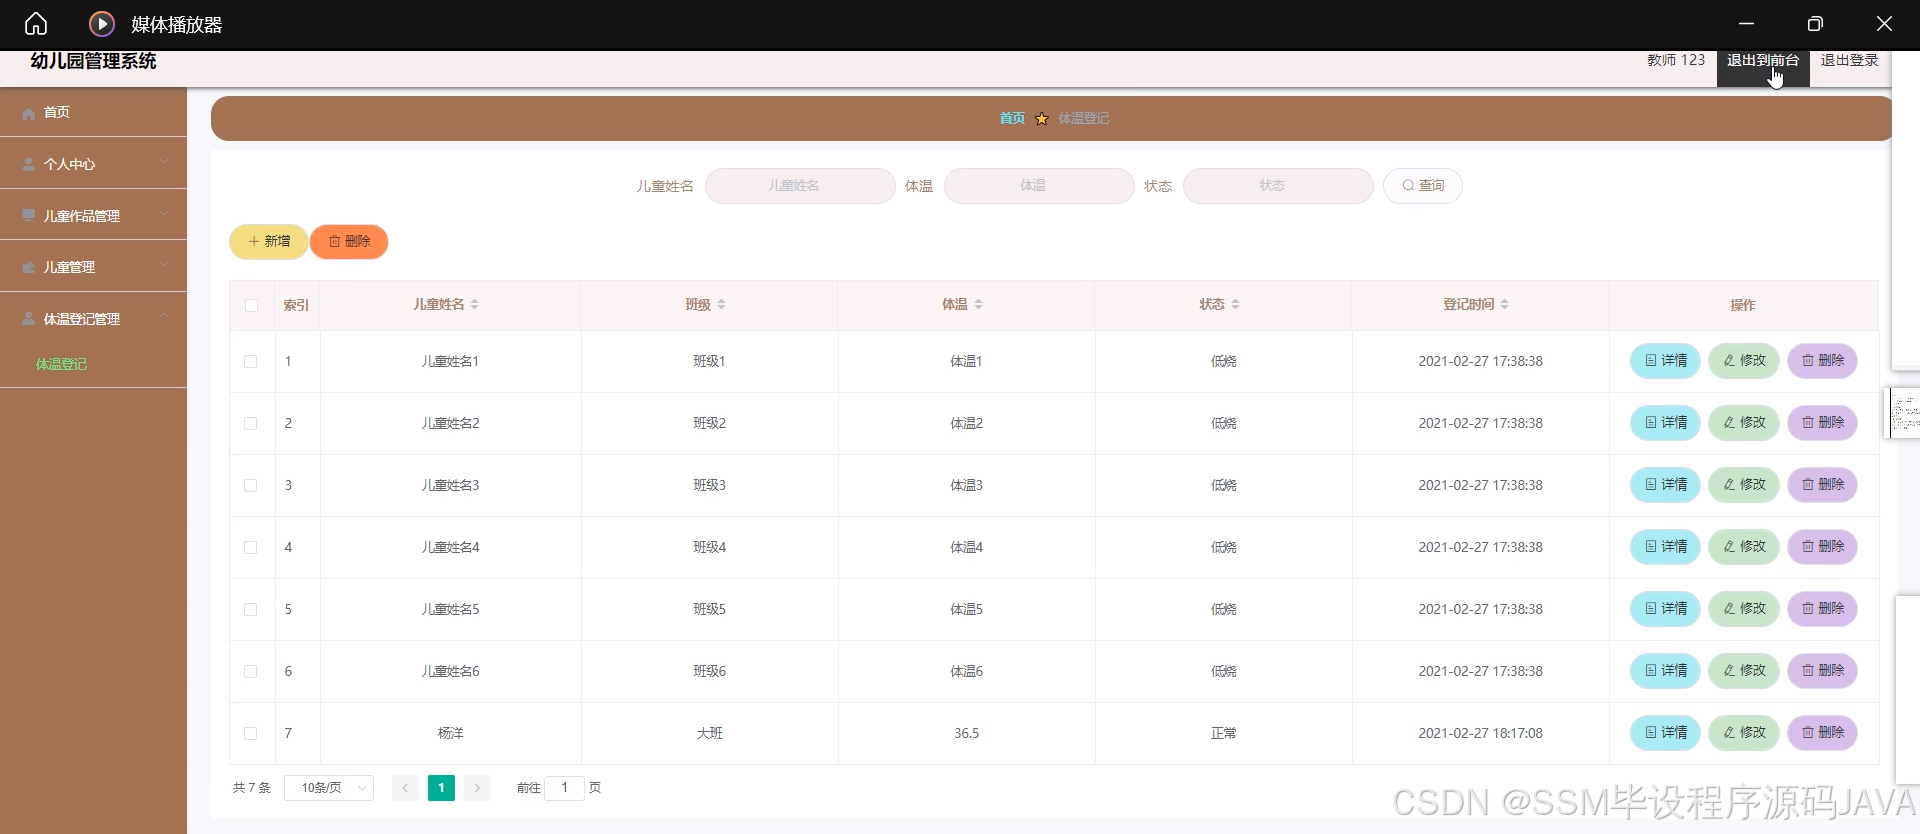Toggle the select-all checkbox in table header

(x=251, y=305)
